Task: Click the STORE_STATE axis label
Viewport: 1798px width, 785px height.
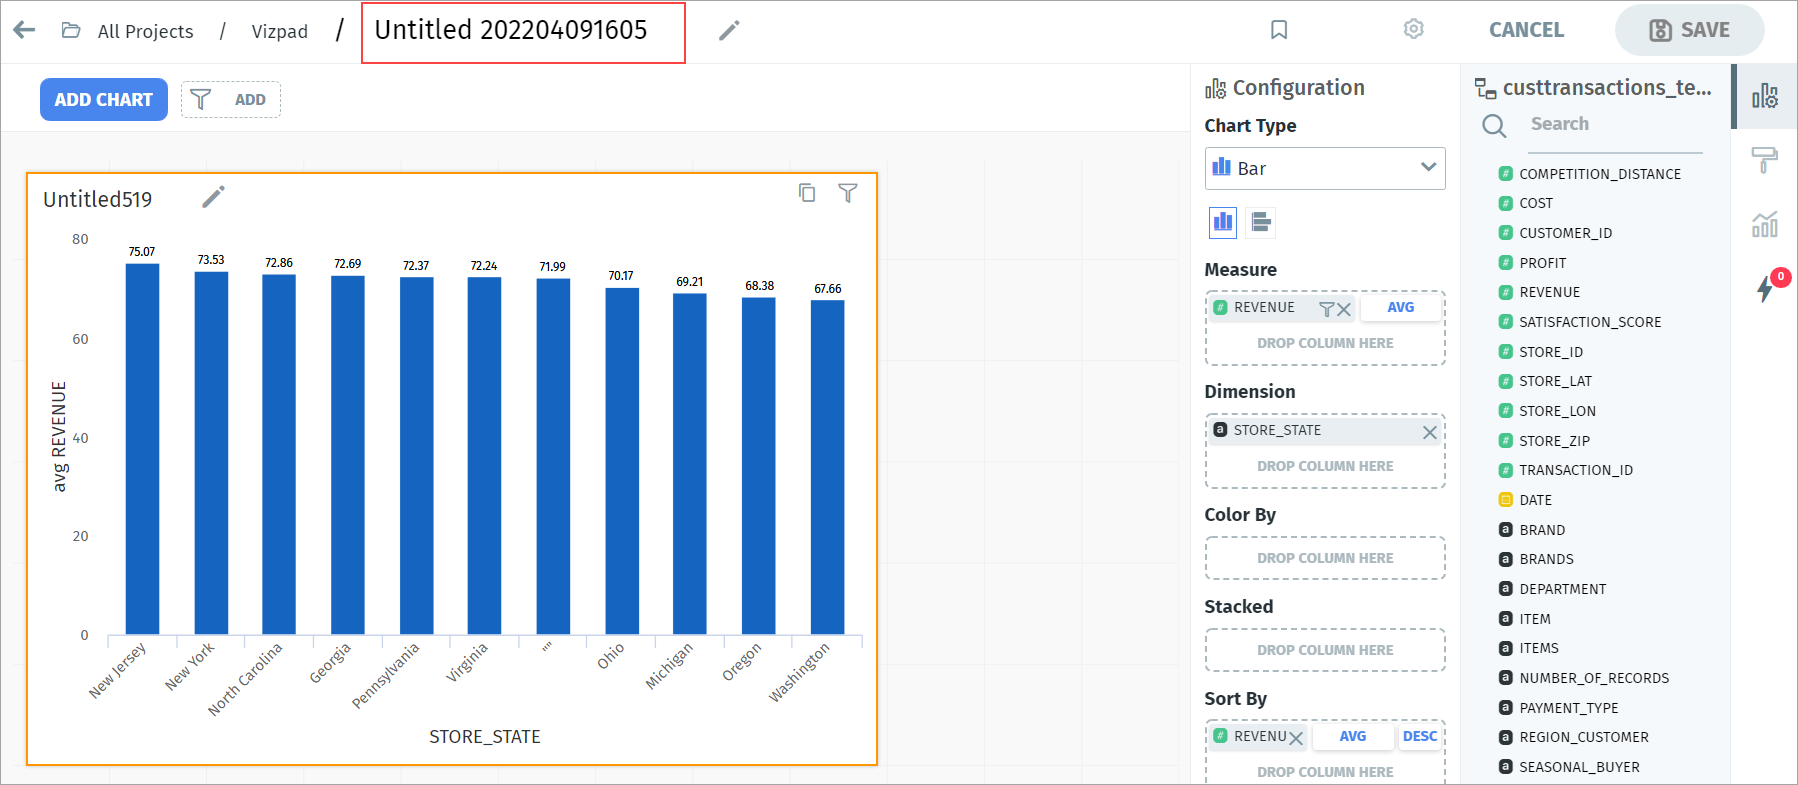Action: click(x=485, y=737)
